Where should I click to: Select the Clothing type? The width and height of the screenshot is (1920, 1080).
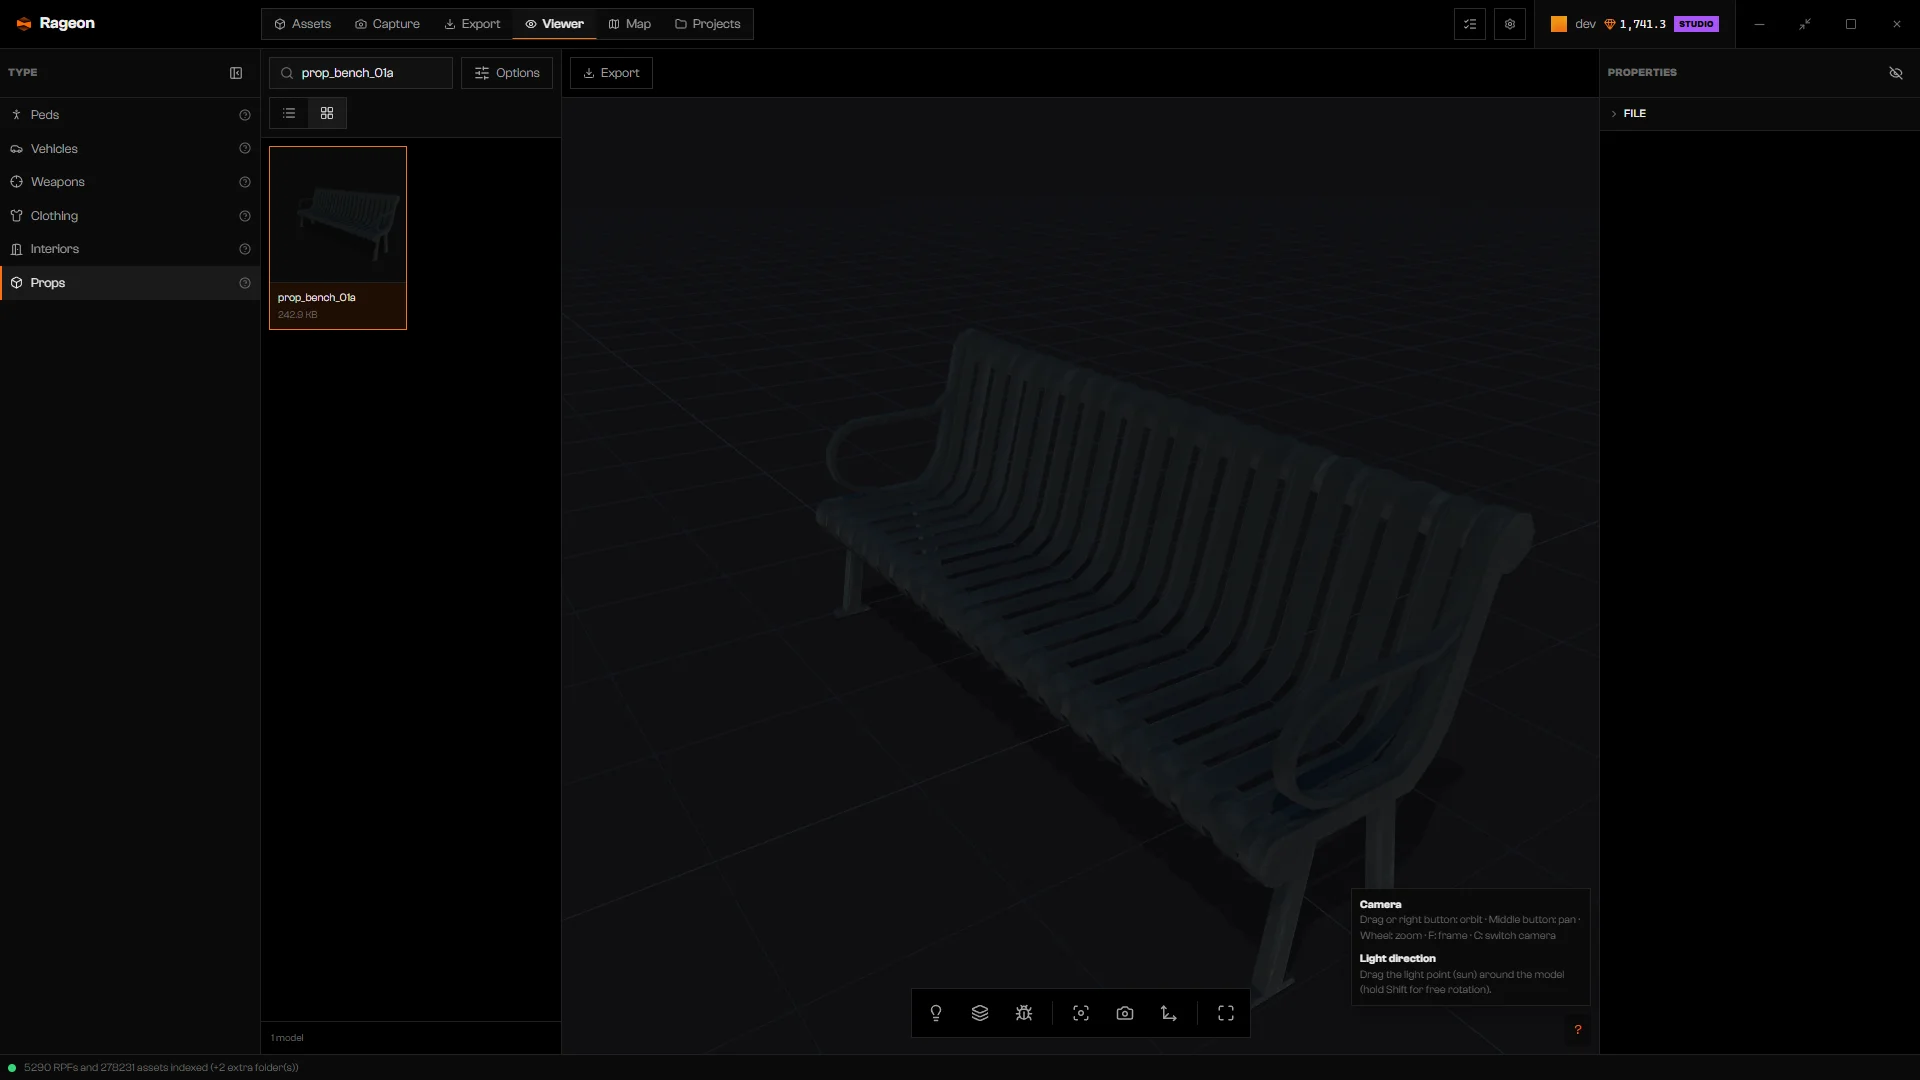130,216
